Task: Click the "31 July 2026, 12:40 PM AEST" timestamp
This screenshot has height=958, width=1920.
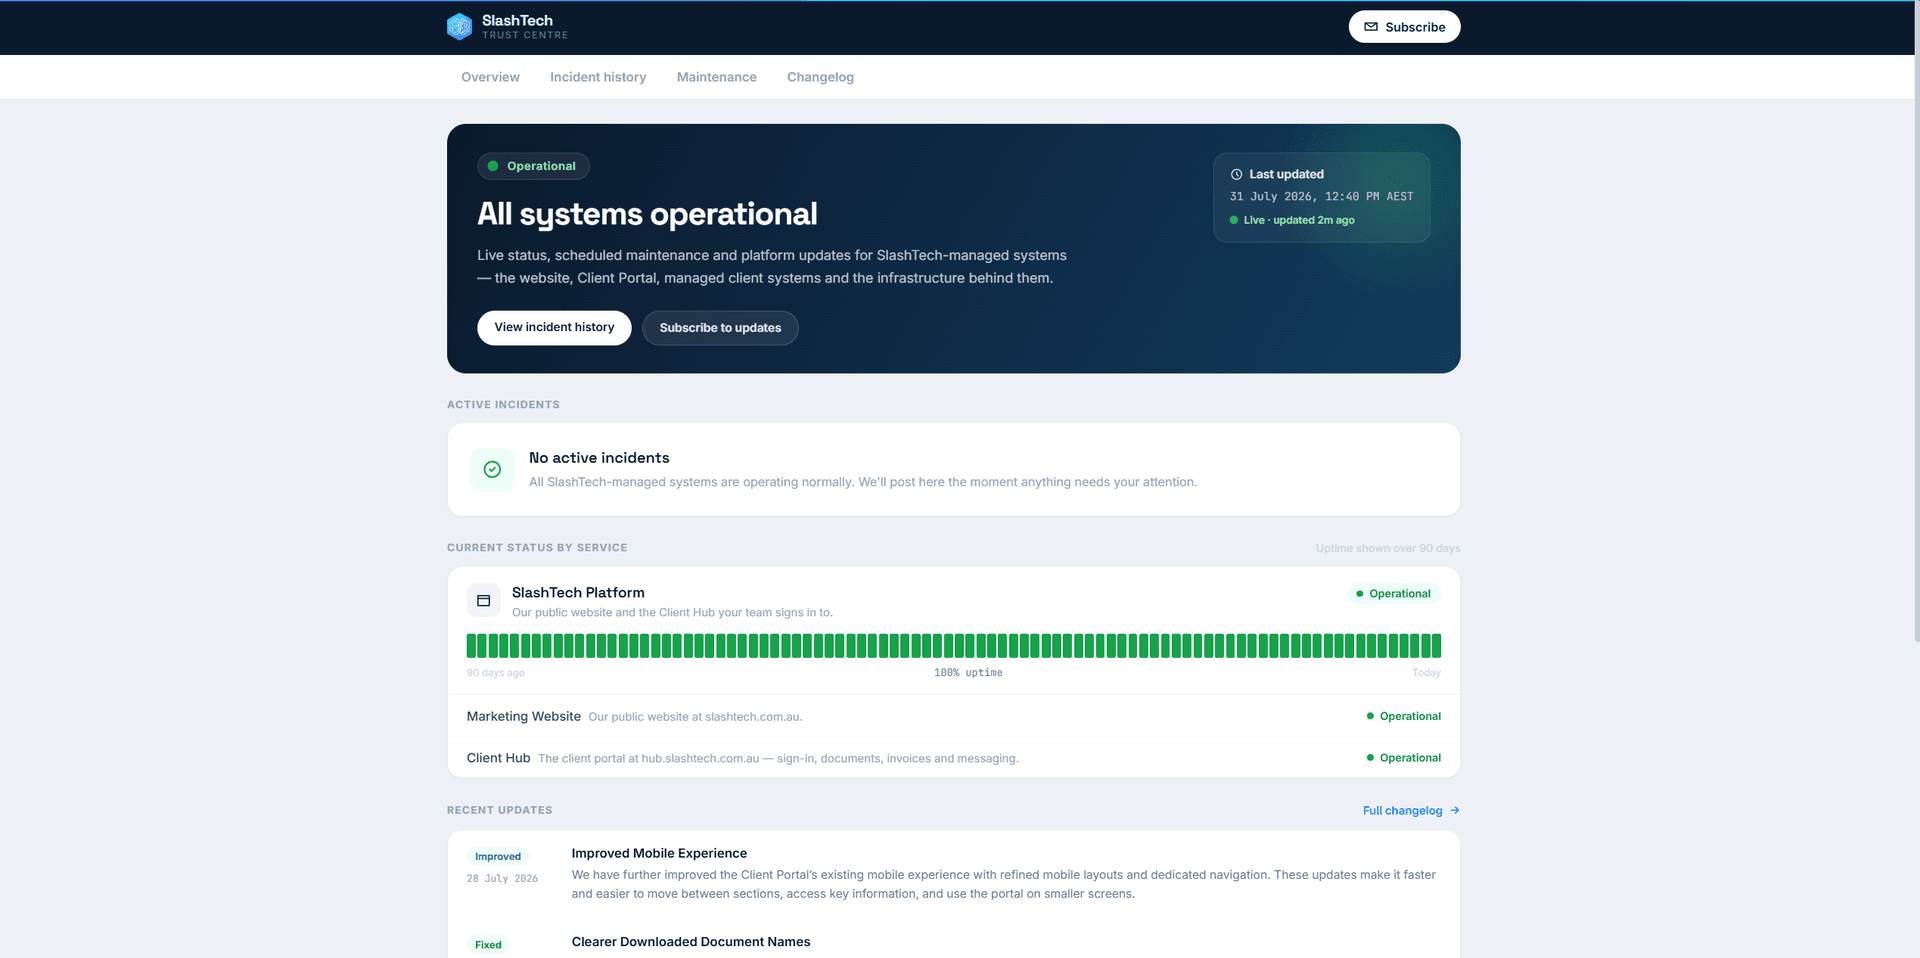Action: 1322,197
